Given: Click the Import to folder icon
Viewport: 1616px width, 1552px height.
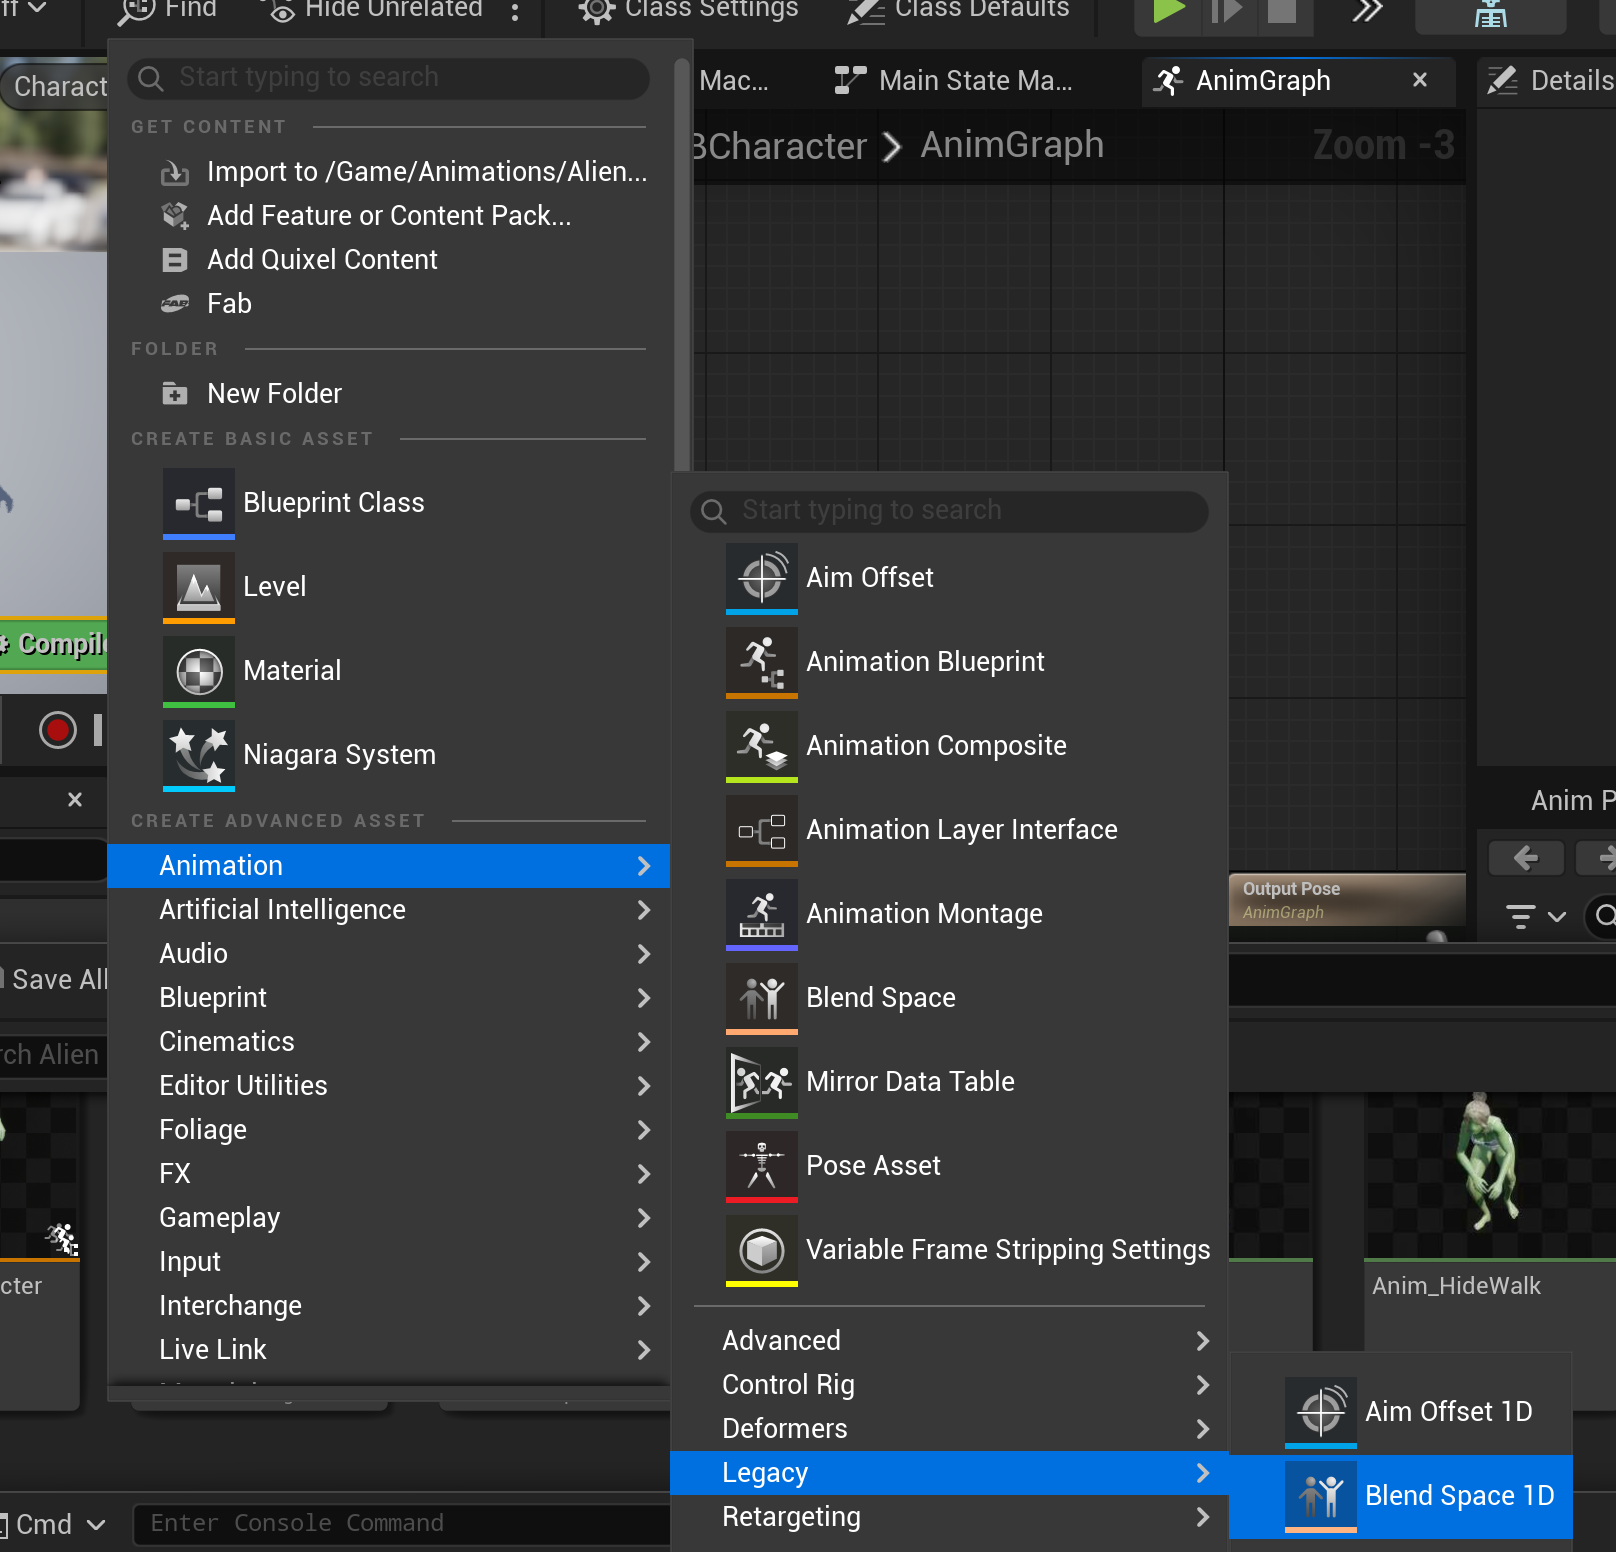Looking at the screenshot, I should pos(175,173).
